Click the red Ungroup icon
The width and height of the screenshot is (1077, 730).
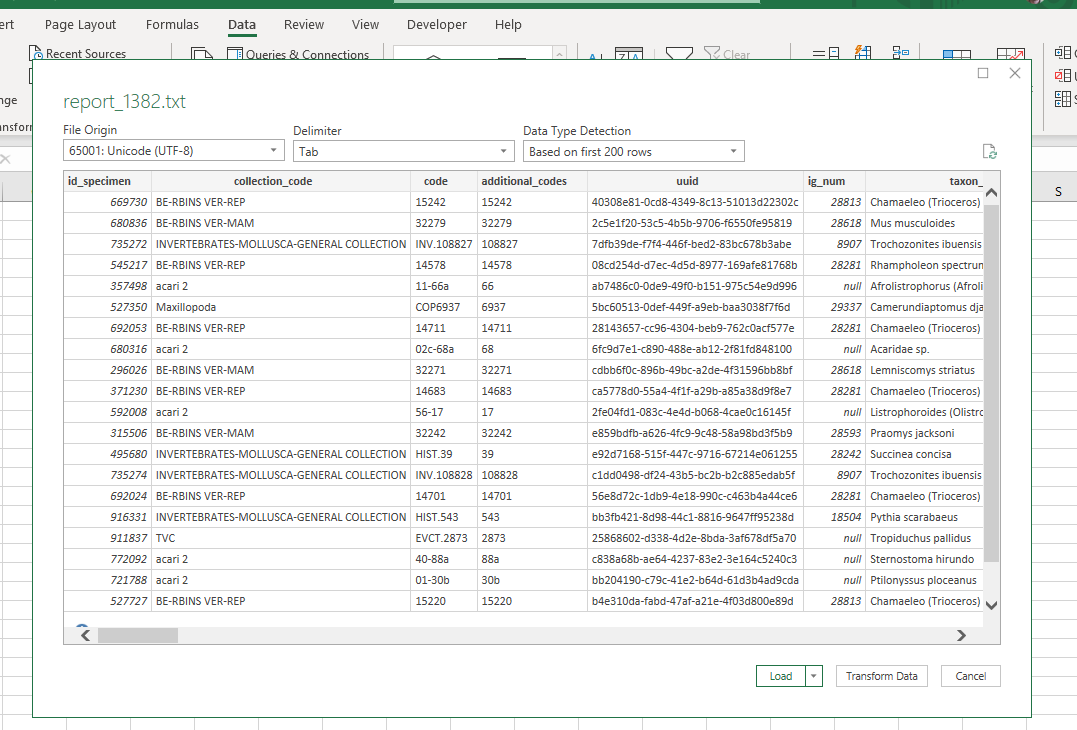[1061, 75]
